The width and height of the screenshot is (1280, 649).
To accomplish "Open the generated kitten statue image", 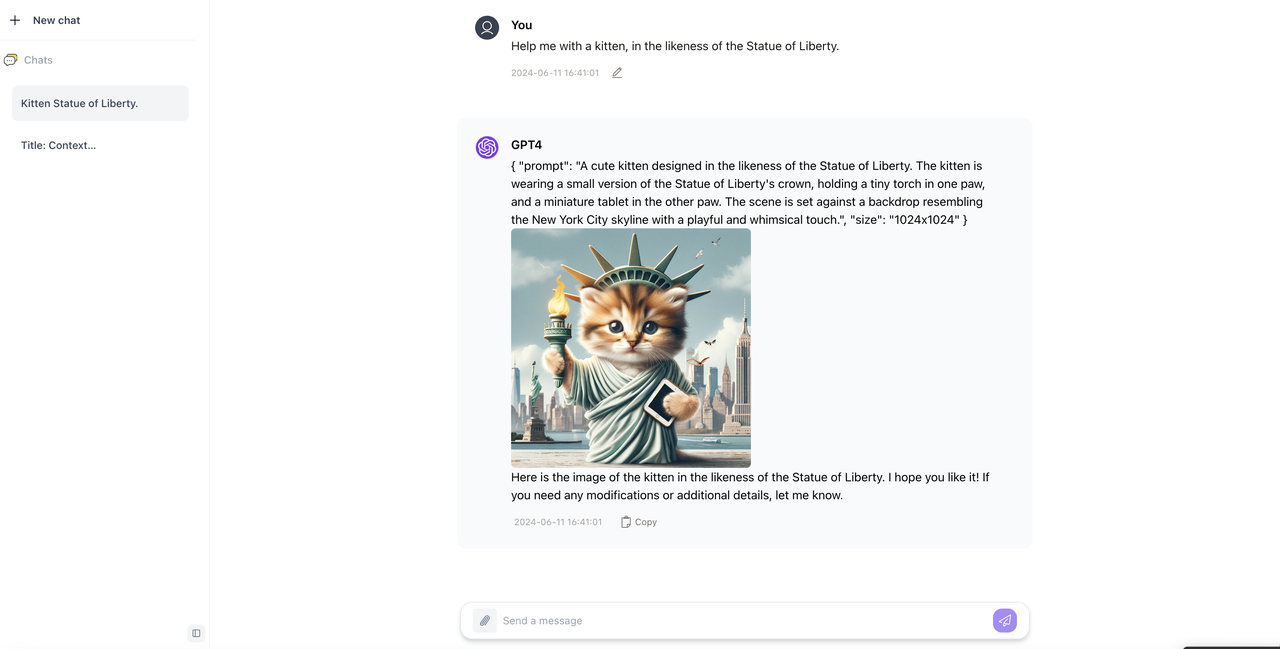I will click(631, 347).
